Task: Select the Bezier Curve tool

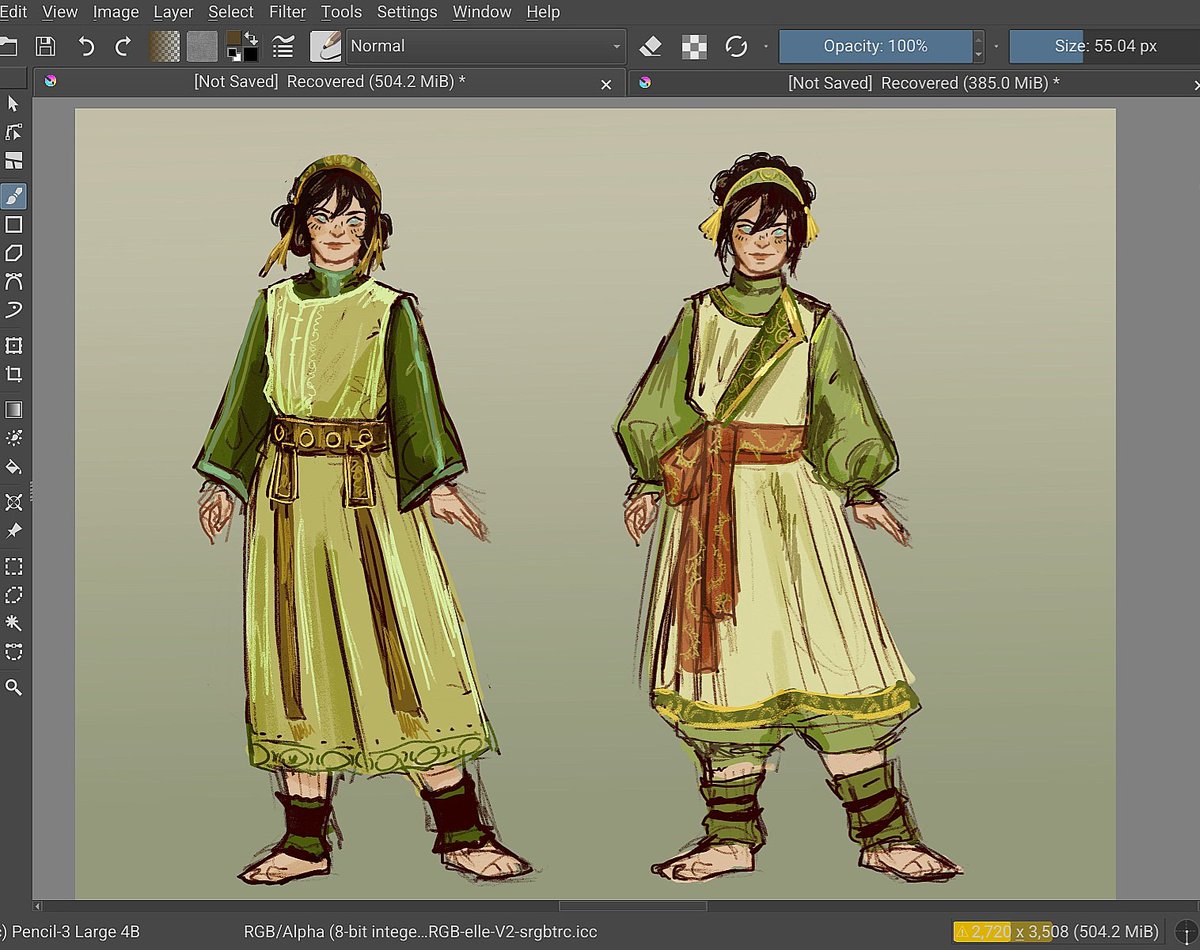Action: pyautogui.click(x=13, y=282)
